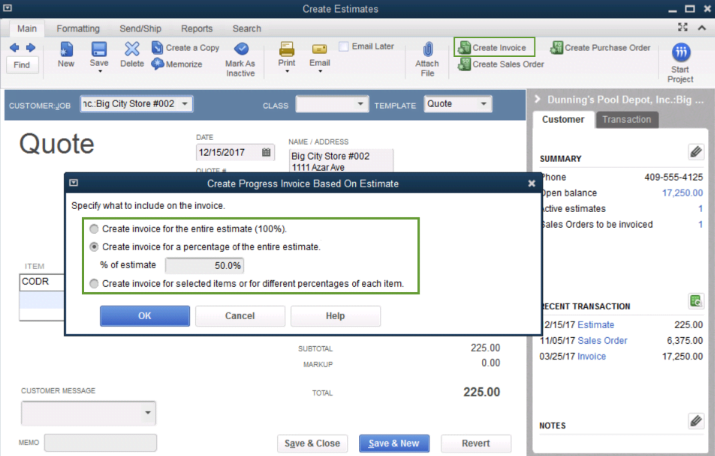Close the Create Progress Invoice dialog
Viewport: 715px width, 456px height.
532,183
